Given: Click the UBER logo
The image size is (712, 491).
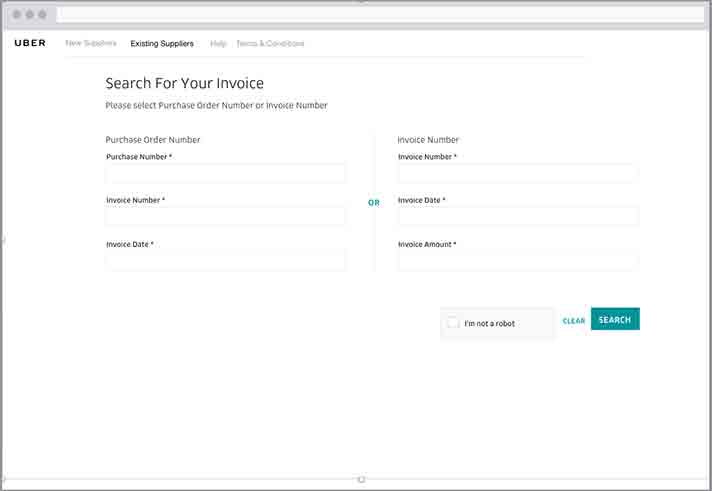Looking at the screenshot, I should pos(30,43).
